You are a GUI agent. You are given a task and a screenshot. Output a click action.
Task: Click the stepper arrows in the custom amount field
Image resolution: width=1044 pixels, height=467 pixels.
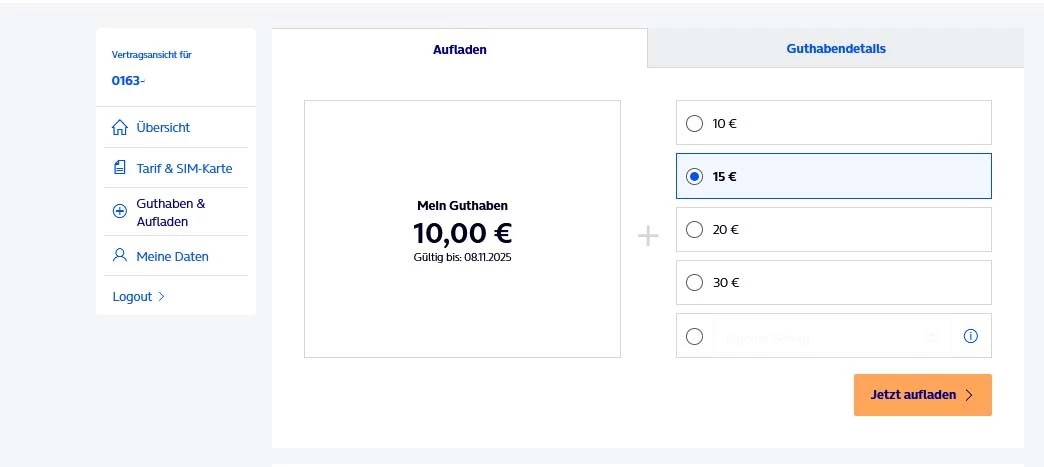coord(933,337)
